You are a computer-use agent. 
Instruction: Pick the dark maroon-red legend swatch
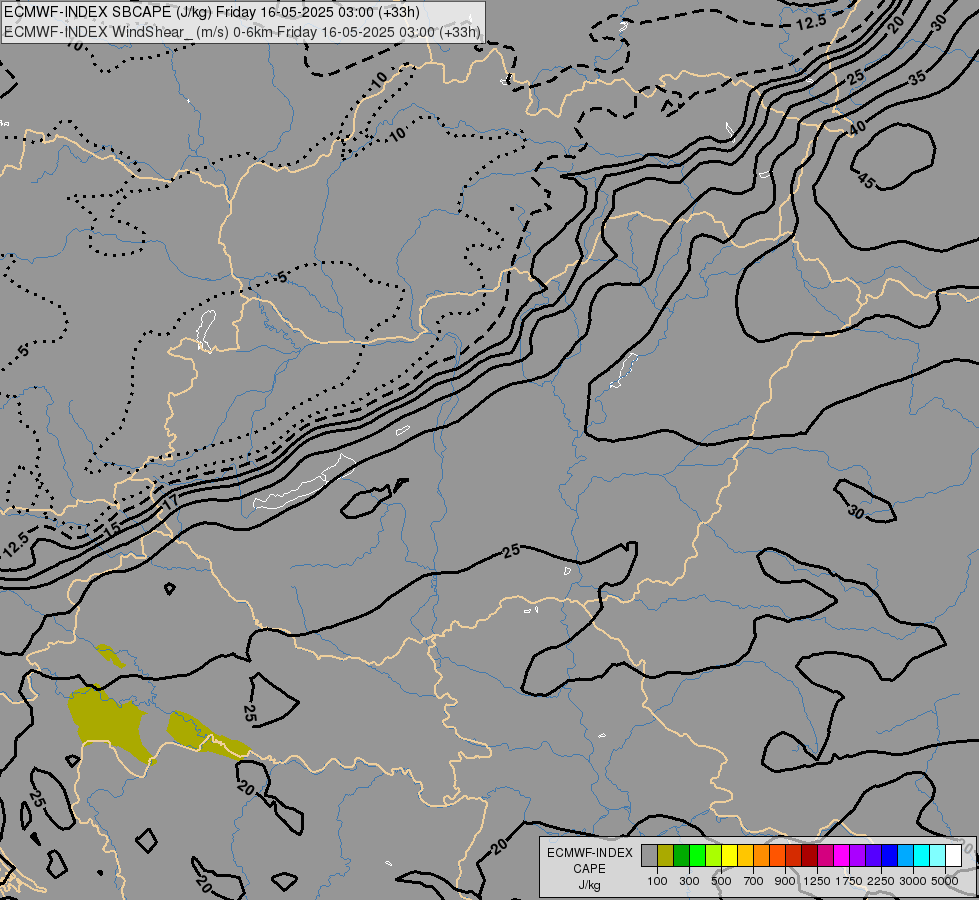[810, 855]
